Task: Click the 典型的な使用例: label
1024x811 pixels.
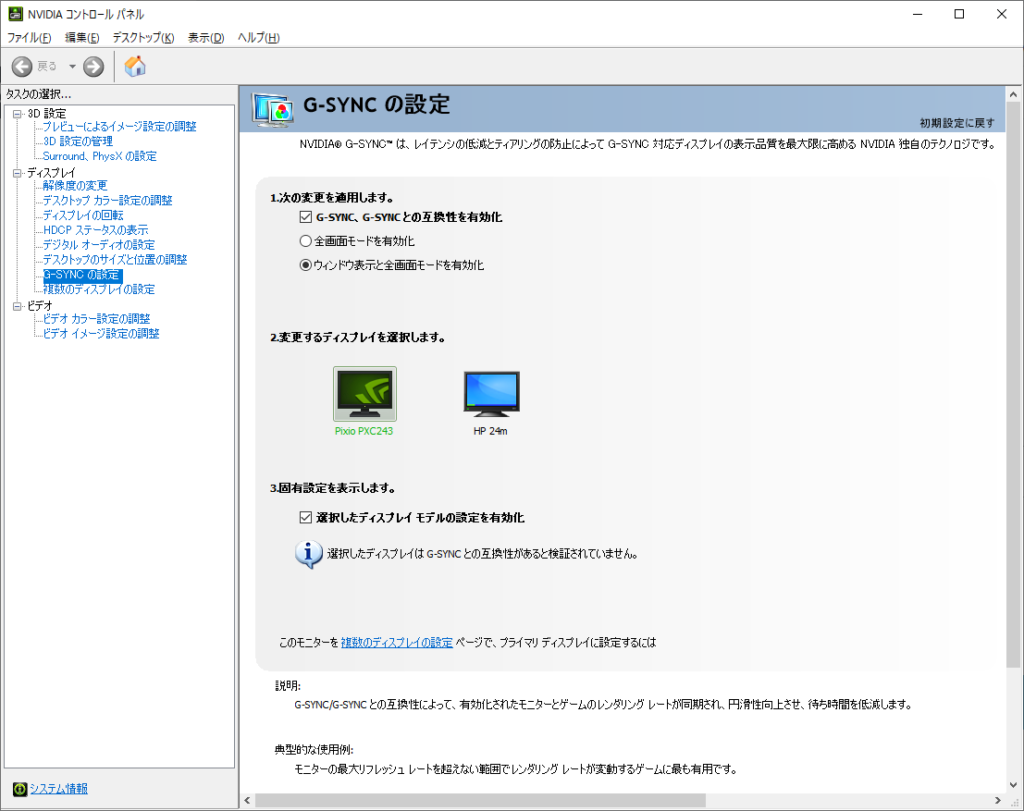Action: [x=313, y=750]
